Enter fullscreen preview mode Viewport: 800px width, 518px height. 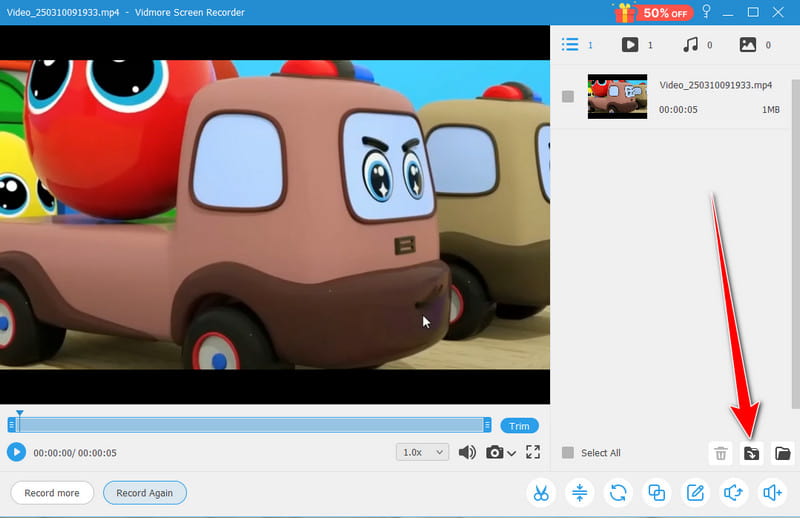point(533,452)
